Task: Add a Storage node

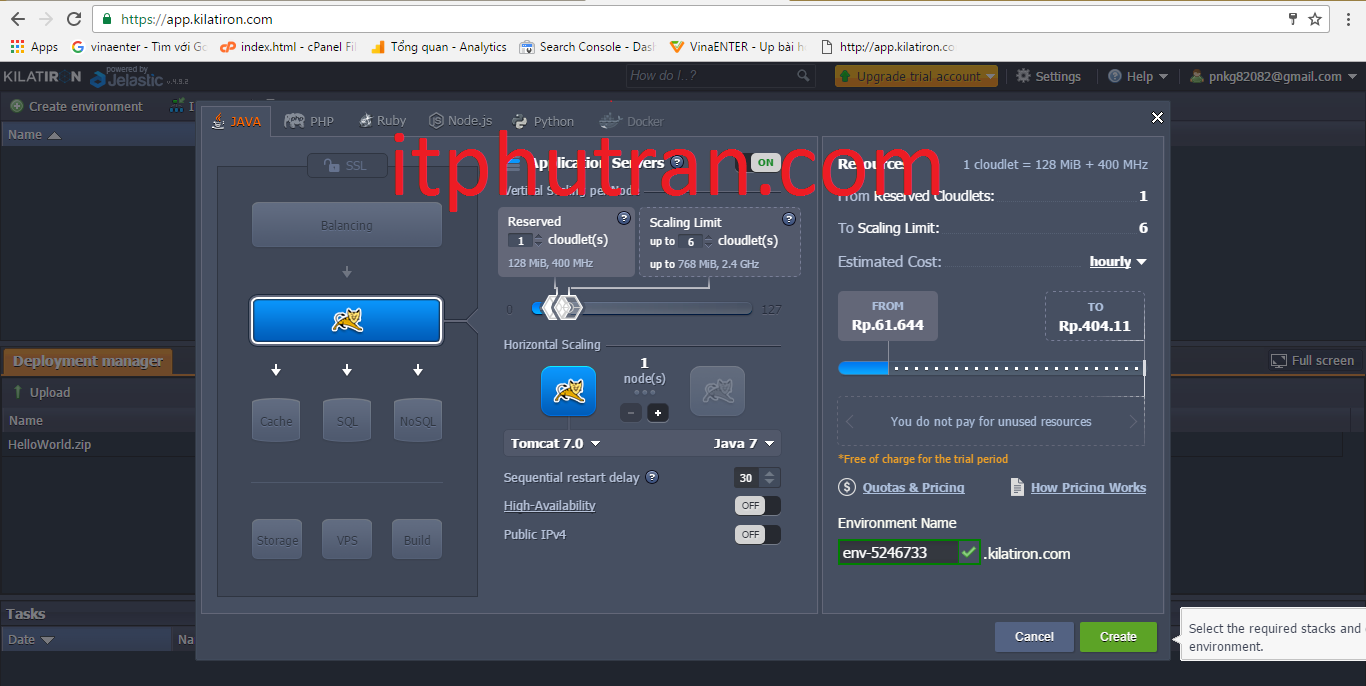Action: 277,539
